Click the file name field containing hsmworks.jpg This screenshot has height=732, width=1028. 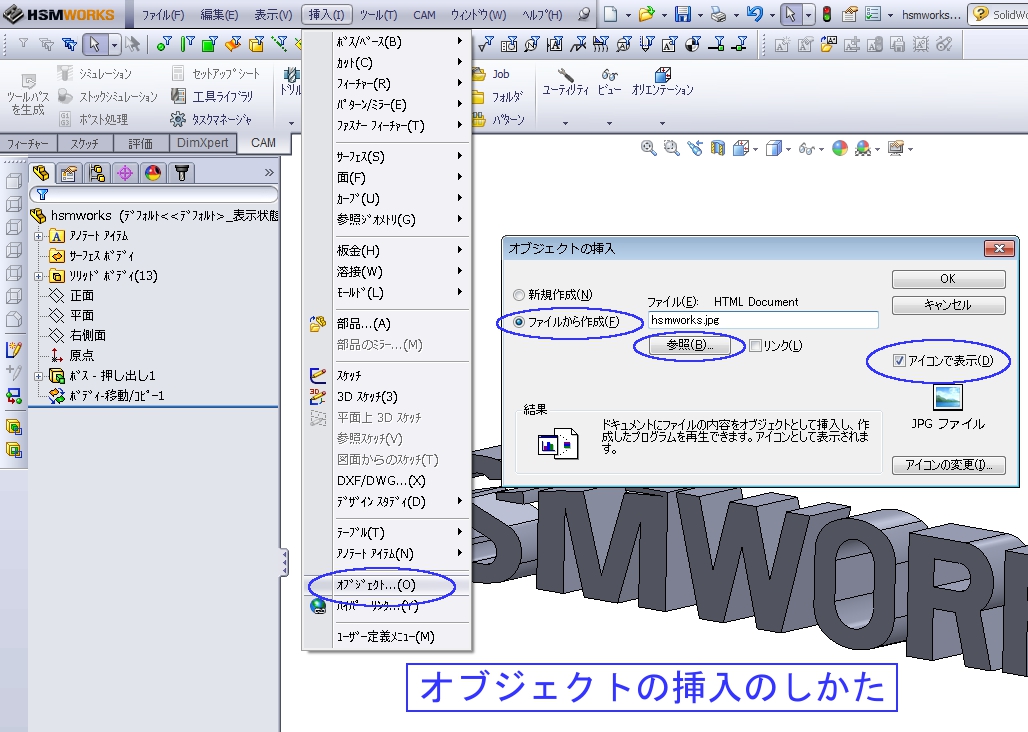(763, 320)
